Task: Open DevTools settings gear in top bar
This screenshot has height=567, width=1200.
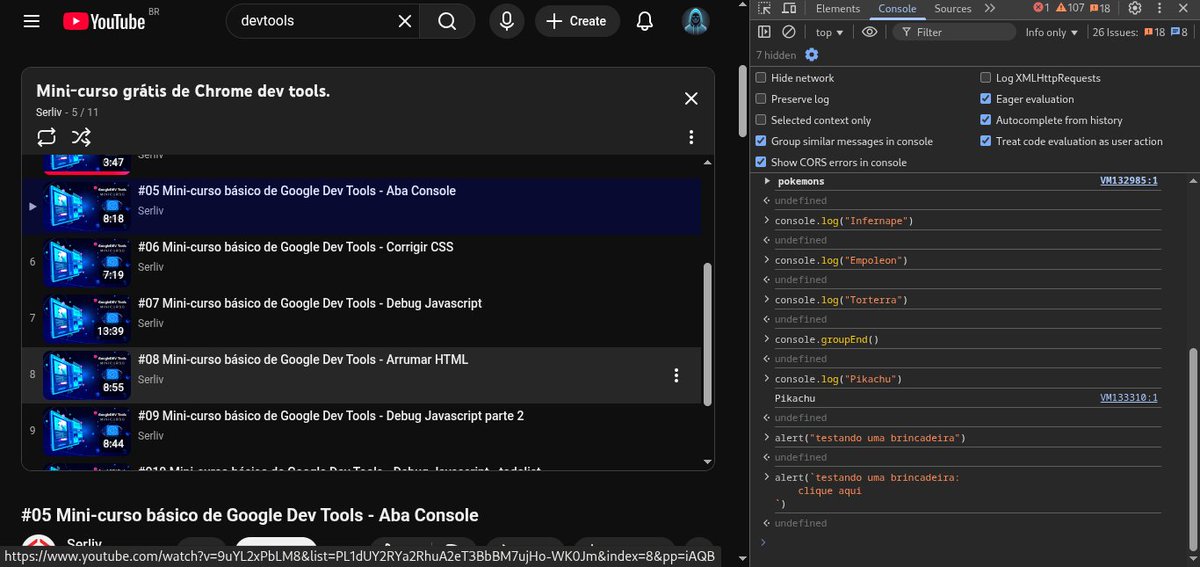Action: click(x=1135, y=8)
